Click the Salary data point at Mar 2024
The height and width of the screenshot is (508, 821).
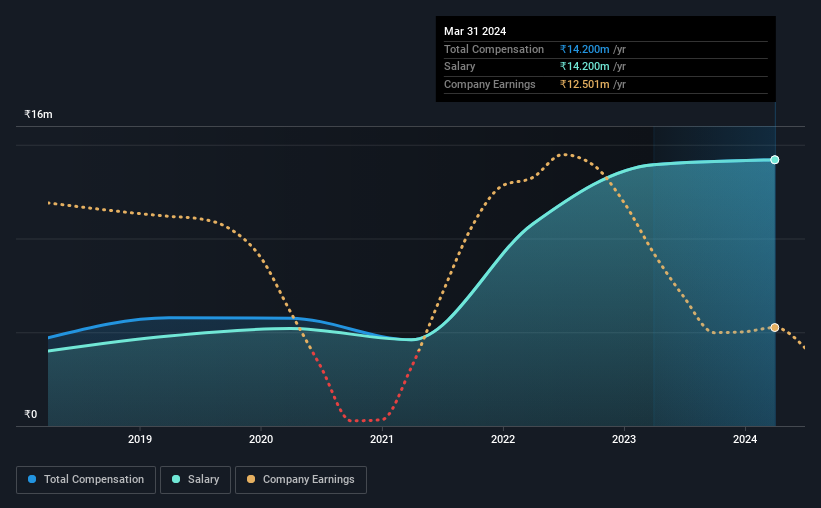pos(774,160)
